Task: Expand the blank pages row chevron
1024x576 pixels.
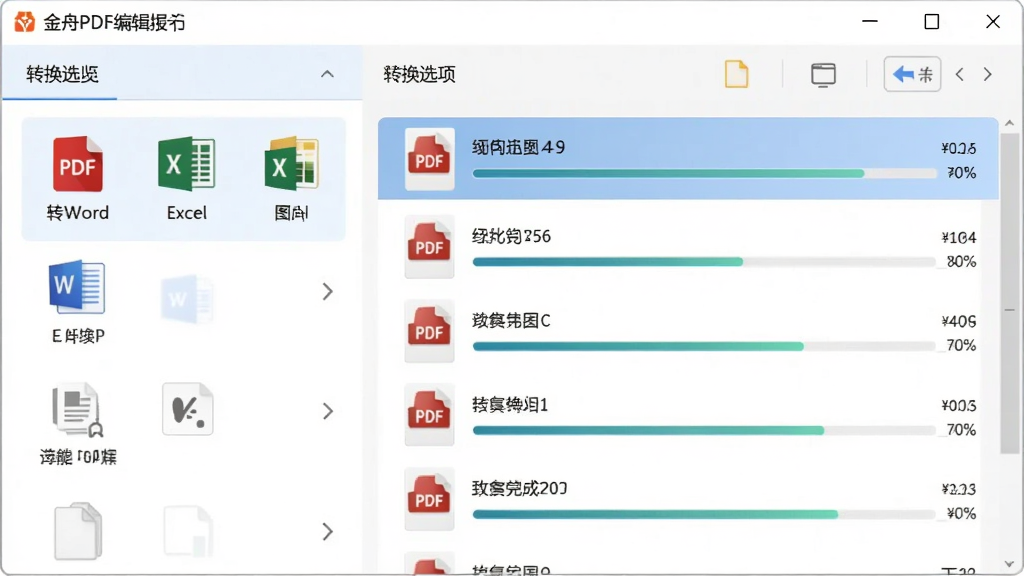Action: coord(328,532)
